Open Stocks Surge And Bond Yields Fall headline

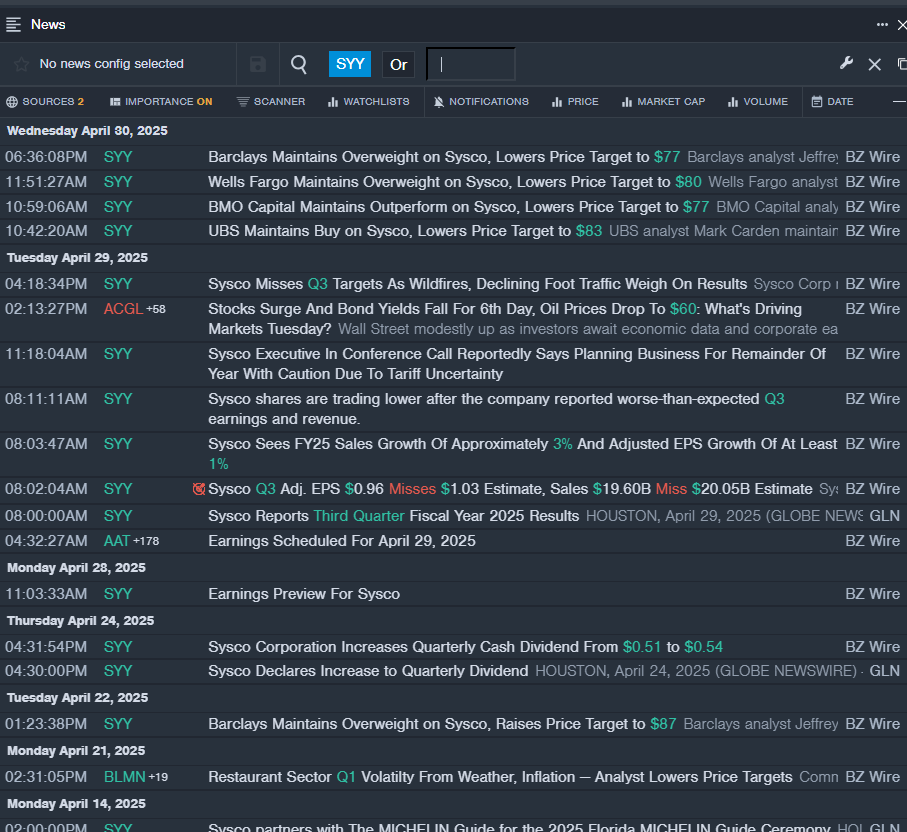click(x=505, y=319)
